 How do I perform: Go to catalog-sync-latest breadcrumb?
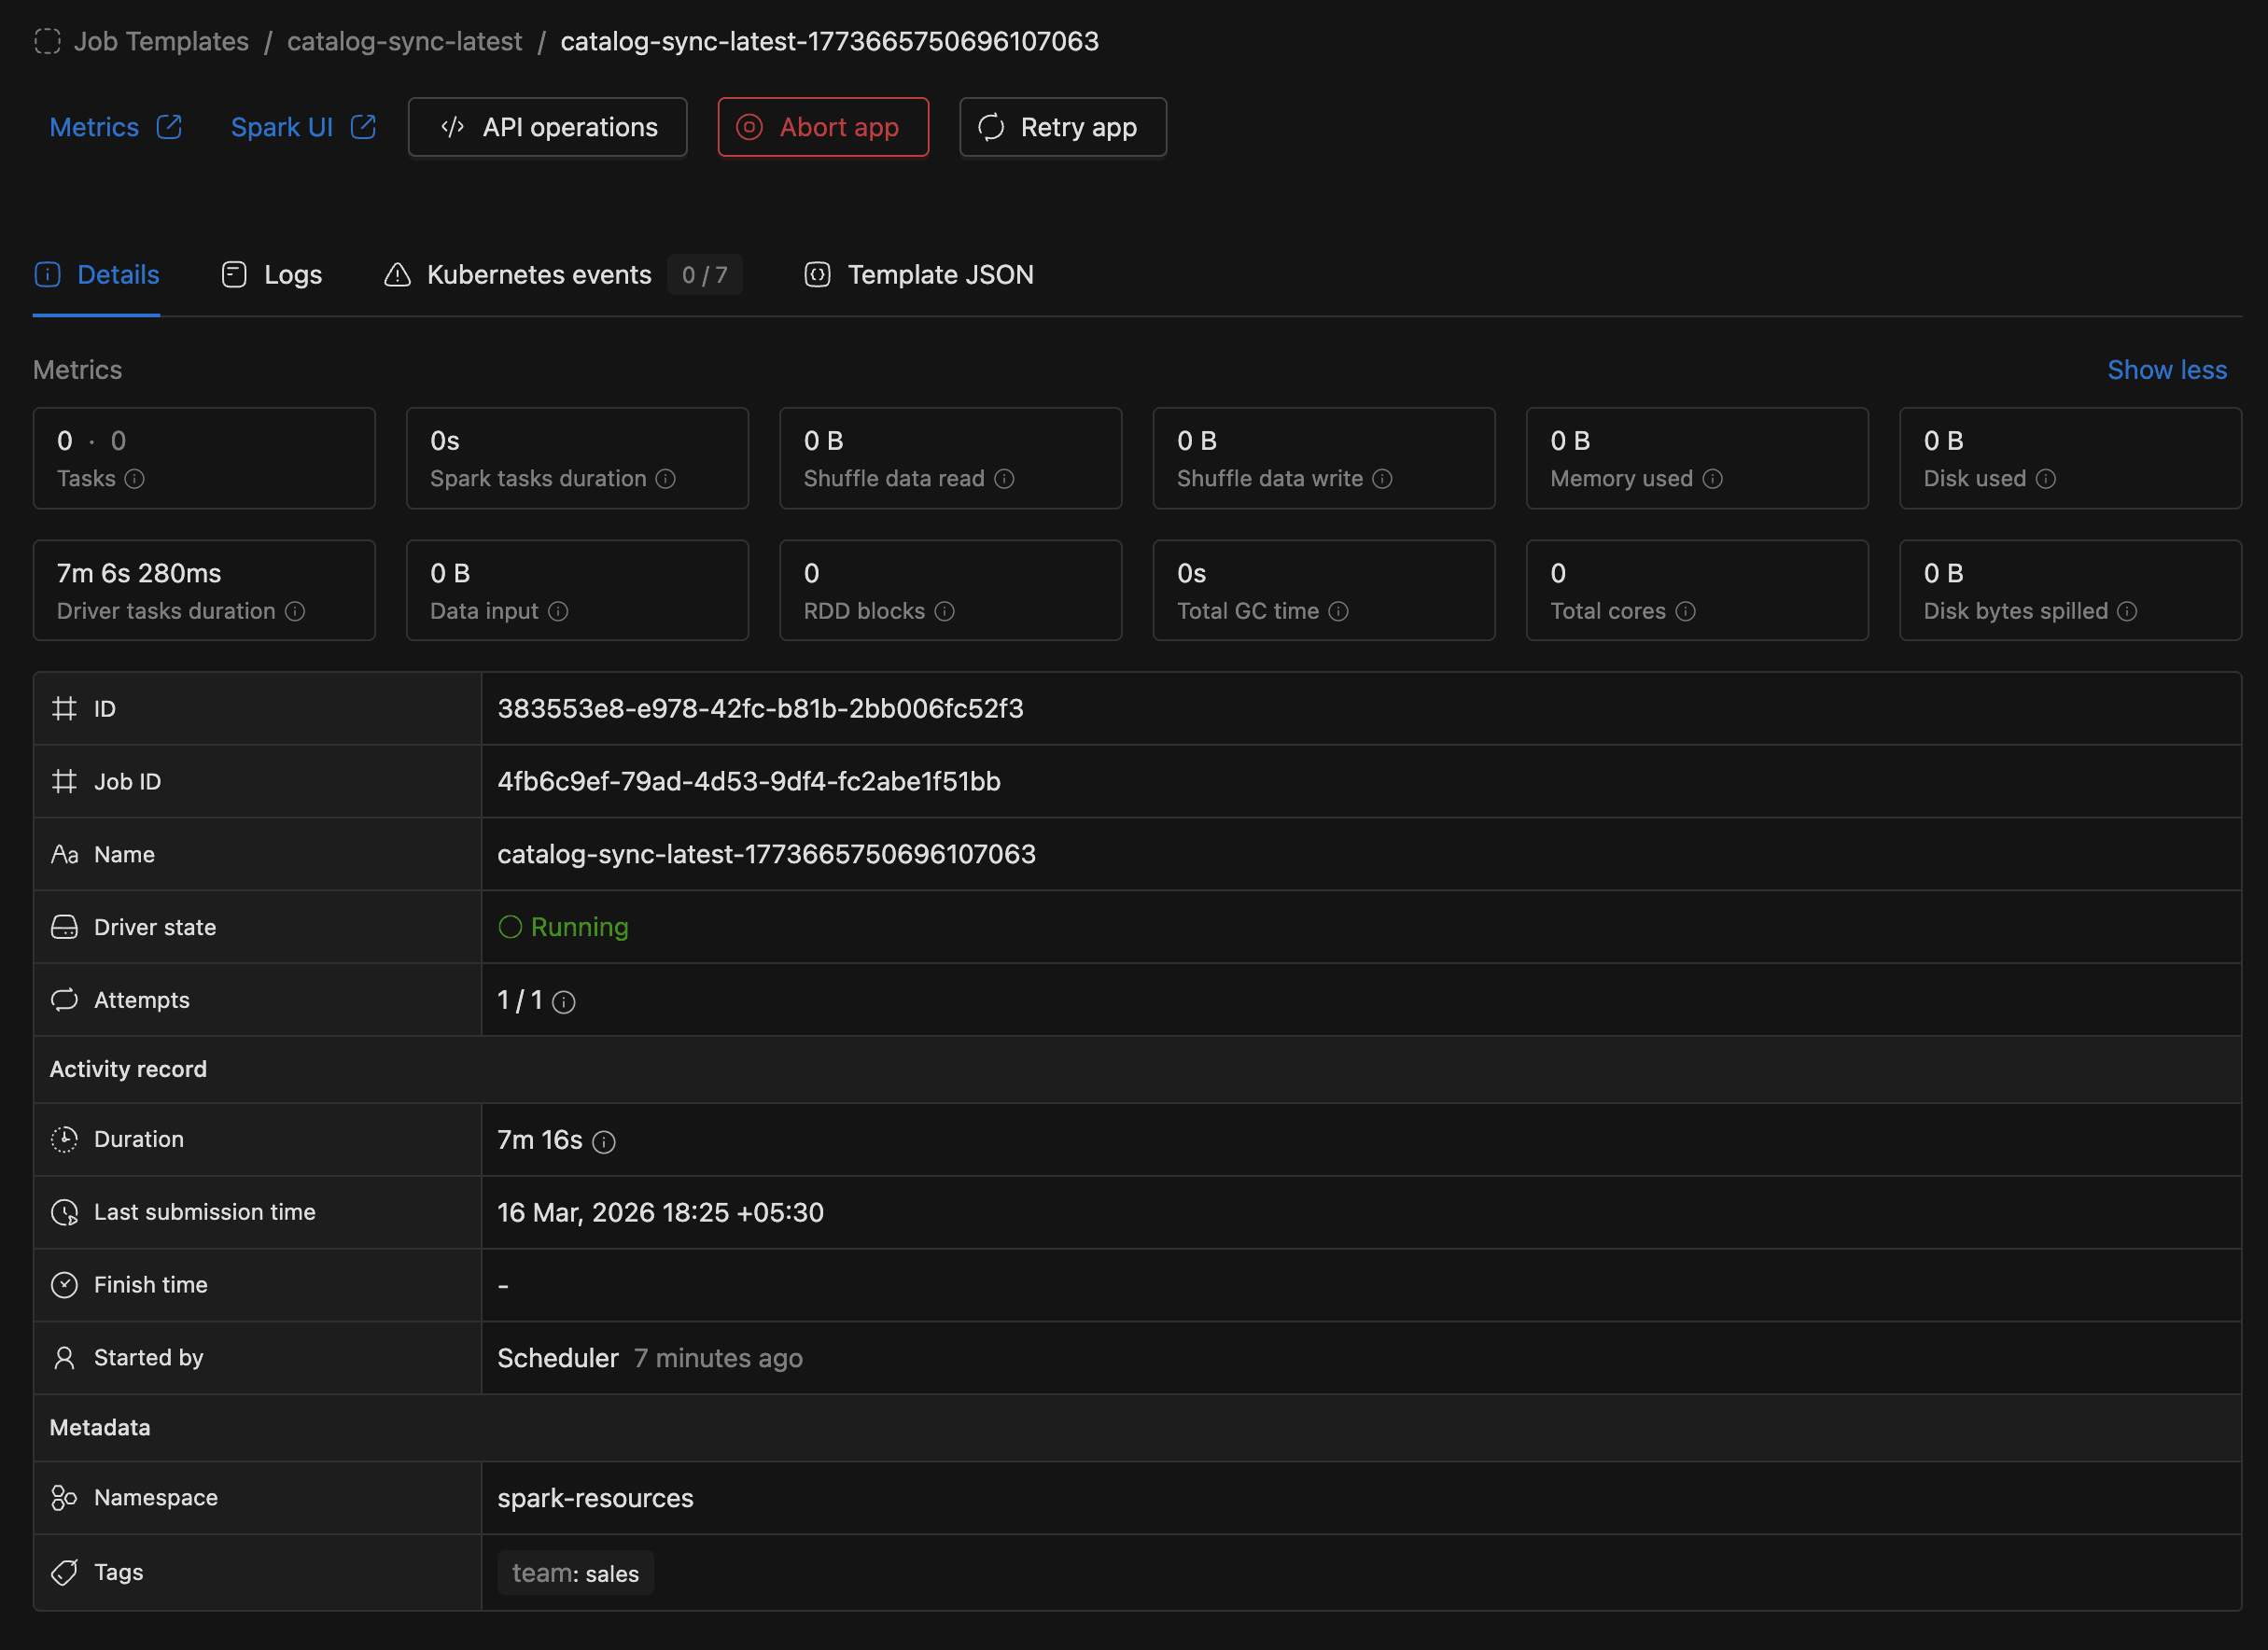tap(404, 41)
